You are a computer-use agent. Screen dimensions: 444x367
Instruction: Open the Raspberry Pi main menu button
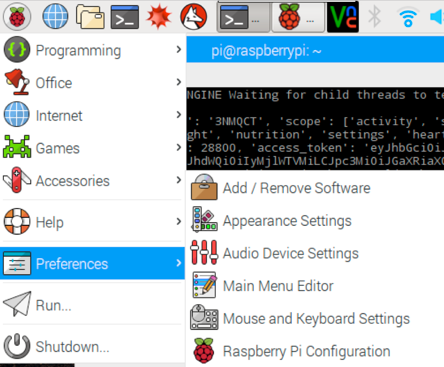click(x=17, y=16)
